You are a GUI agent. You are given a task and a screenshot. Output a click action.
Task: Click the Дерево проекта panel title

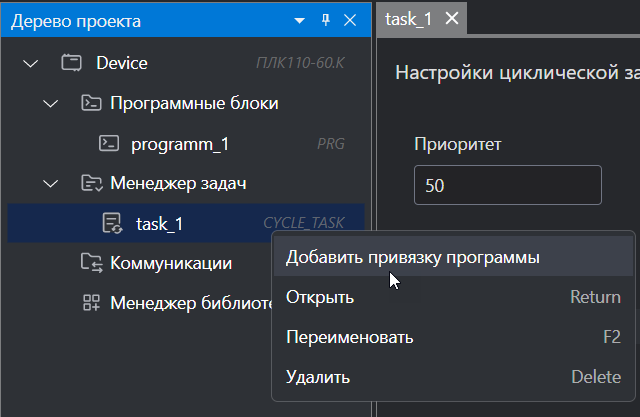76,21
